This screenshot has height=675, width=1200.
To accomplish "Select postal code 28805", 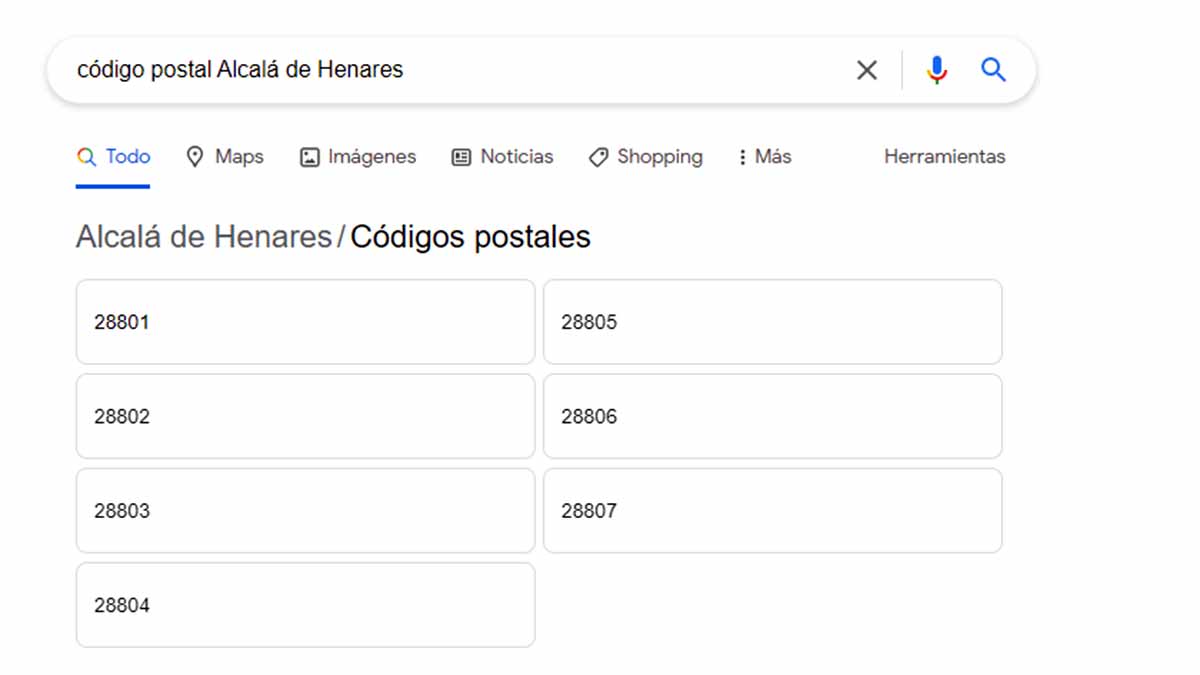I will pos(772,322).
